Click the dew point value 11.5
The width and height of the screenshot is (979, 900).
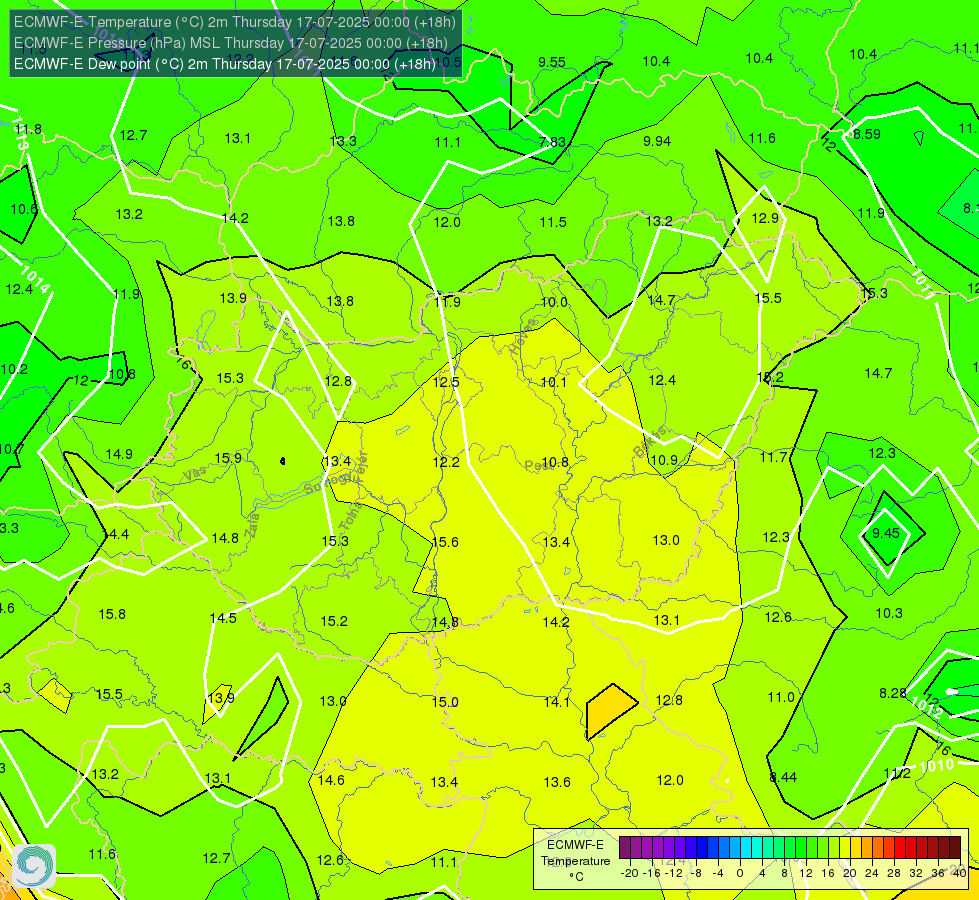click(553, 222)
